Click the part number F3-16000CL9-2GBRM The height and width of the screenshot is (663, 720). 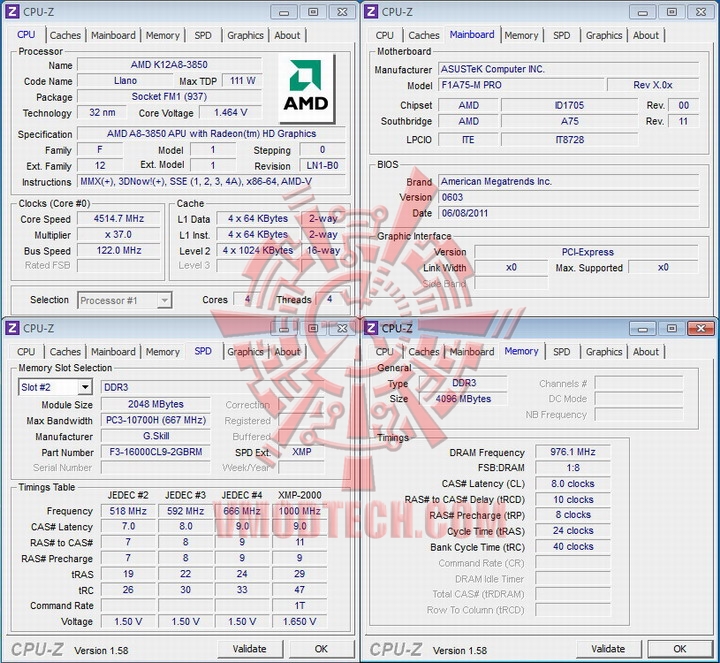(x=156, y=452)
